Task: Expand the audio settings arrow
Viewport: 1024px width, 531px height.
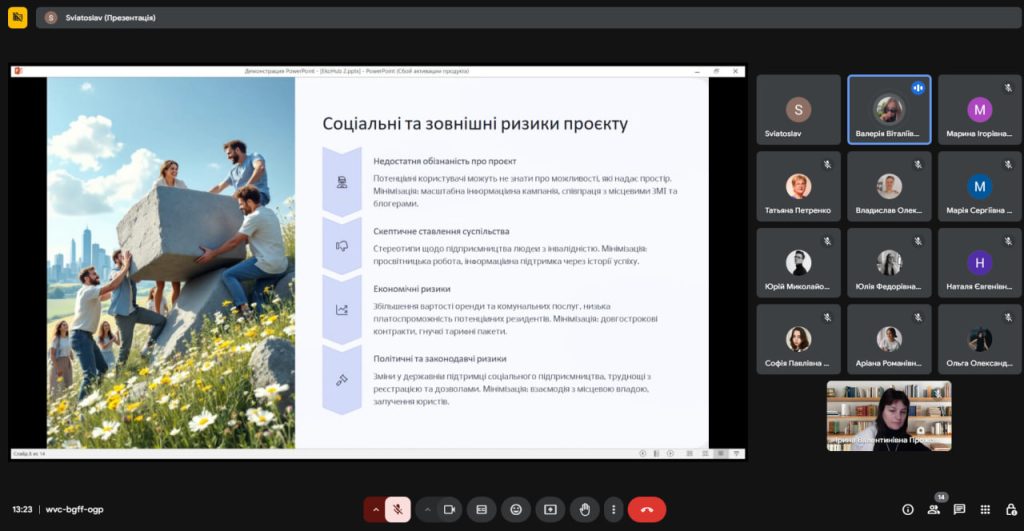Action: coord(376,509)
